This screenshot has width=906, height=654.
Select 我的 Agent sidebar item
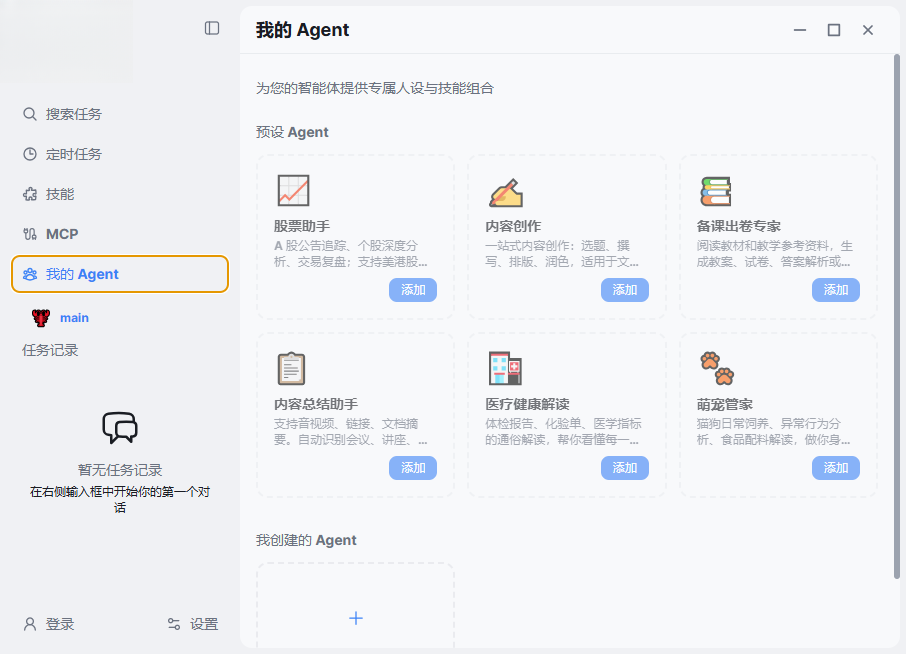[120, 274]
